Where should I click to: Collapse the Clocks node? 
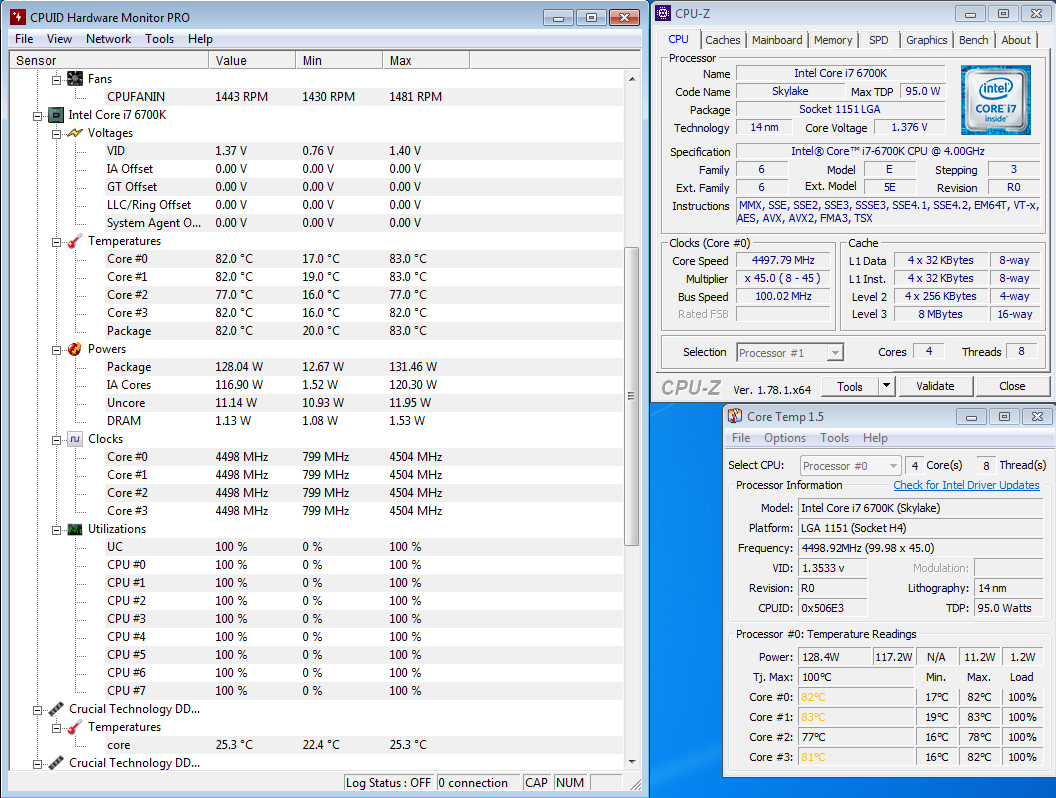(57, 440)
